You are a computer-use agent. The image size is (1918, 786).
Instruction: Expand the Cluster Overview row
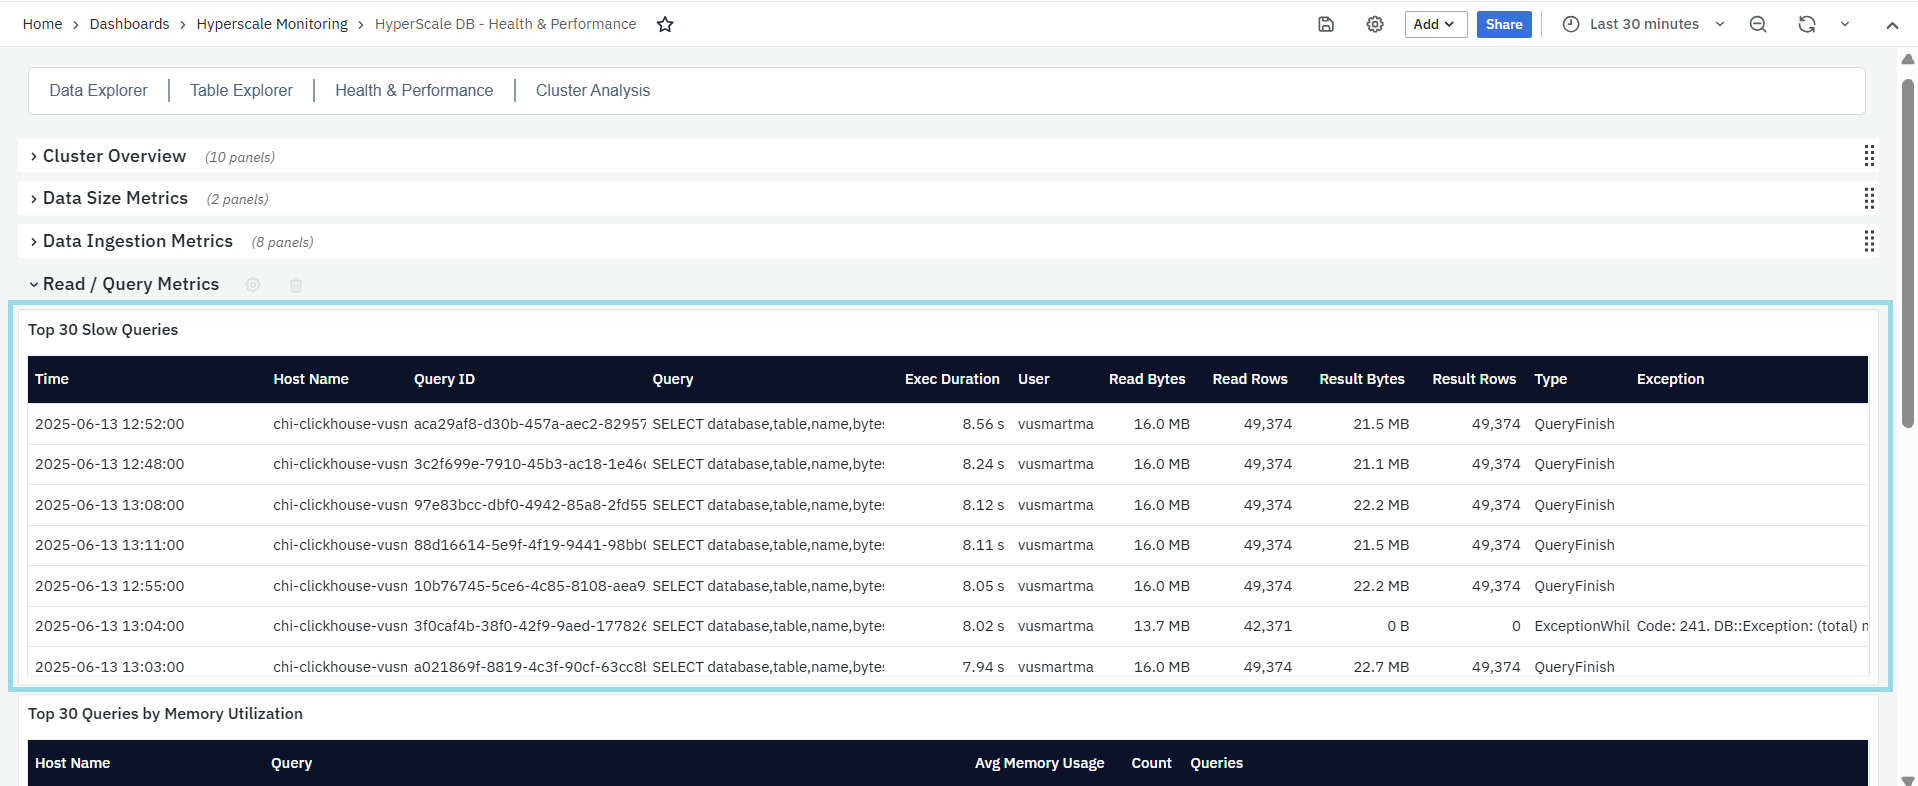pyautogui.click(x=113, y=156)
